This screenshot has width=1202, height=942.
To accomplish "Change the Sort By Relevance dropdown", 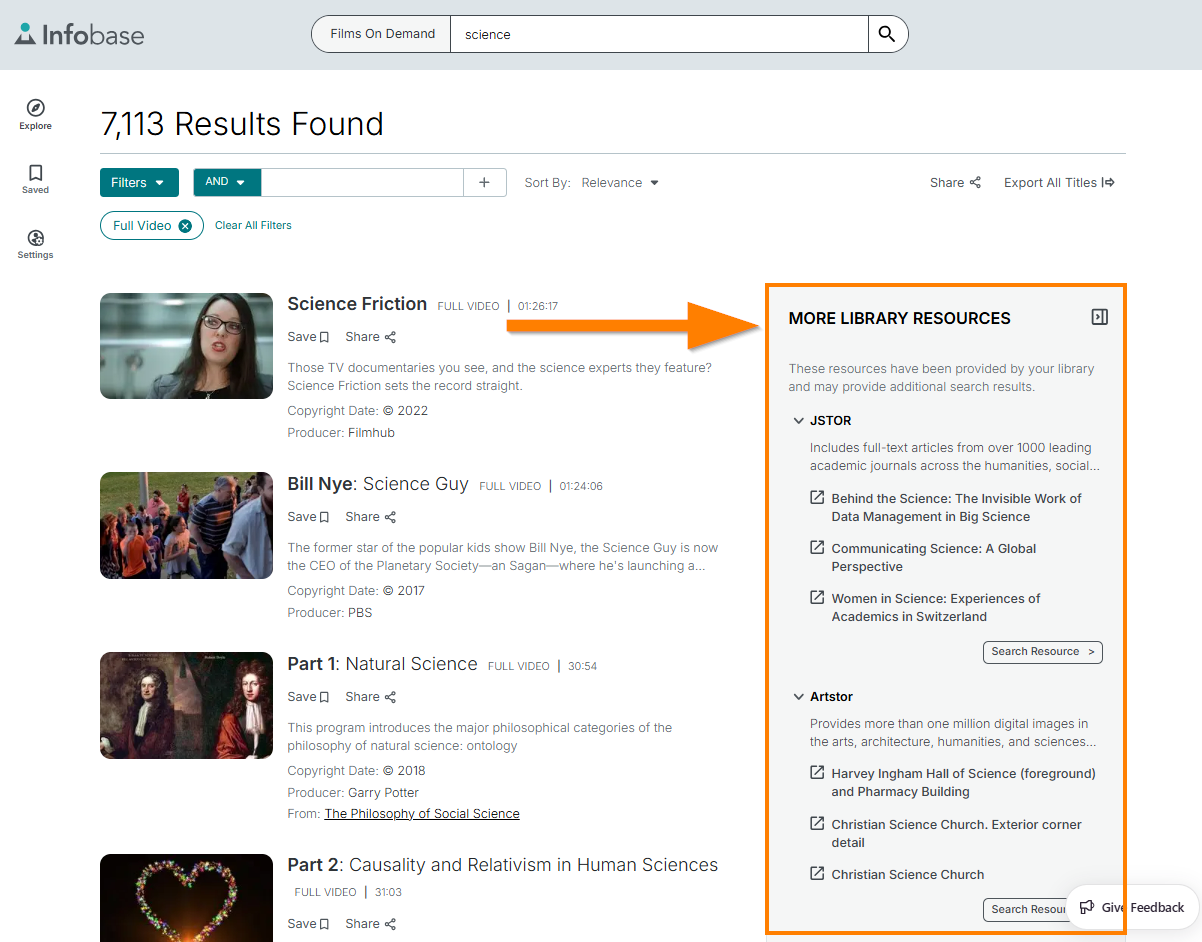I will tap(620, 183).
